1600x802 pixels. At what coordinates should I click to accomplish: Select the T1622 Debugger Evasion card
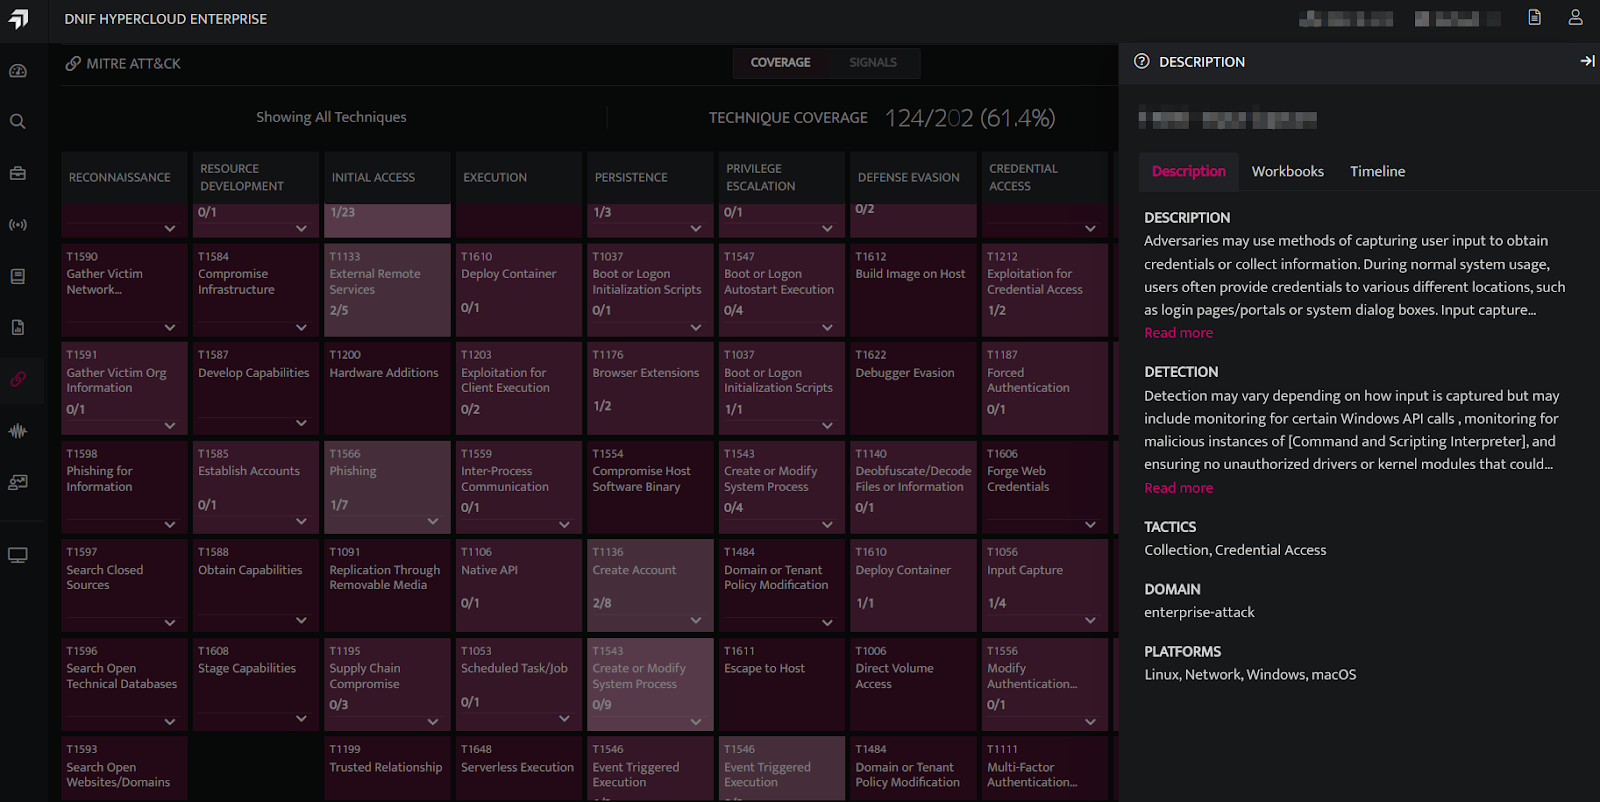(913, 388)
